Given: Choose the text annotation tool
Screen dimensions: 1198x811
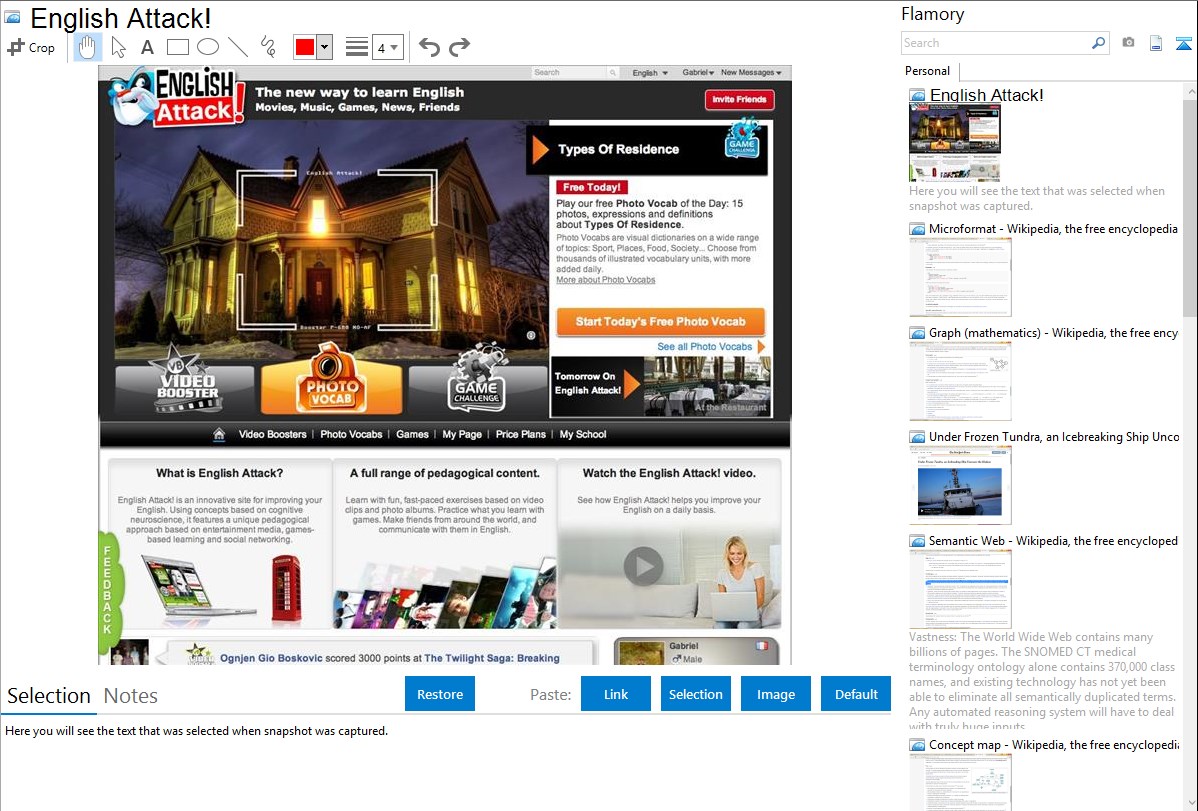Looking at the screenshot, I should (147, 47).
